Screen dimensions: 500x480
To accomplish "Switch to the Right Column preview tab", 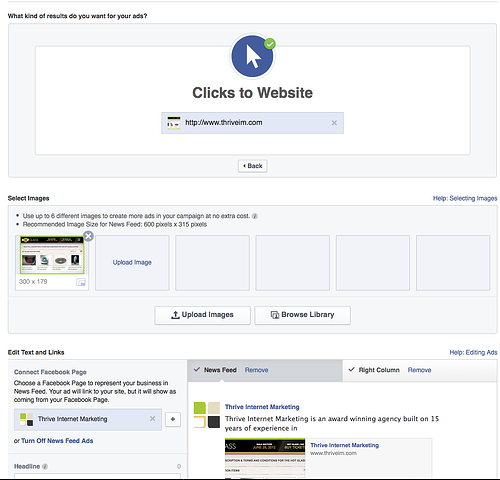I will click(x=379, y=370).
